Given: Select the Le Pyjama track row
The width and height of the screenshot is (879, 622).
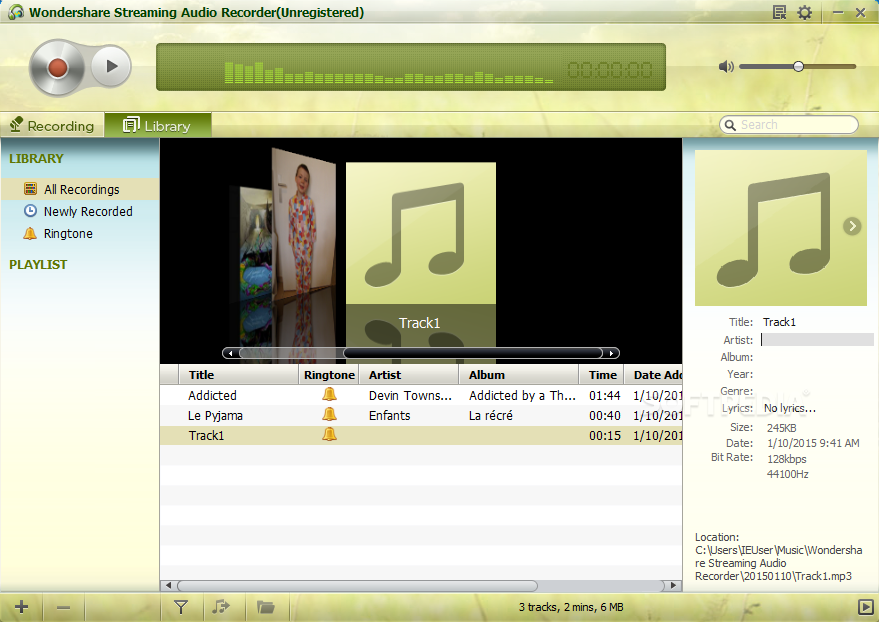Looking at the screenshot, I should tap(421, 416).
